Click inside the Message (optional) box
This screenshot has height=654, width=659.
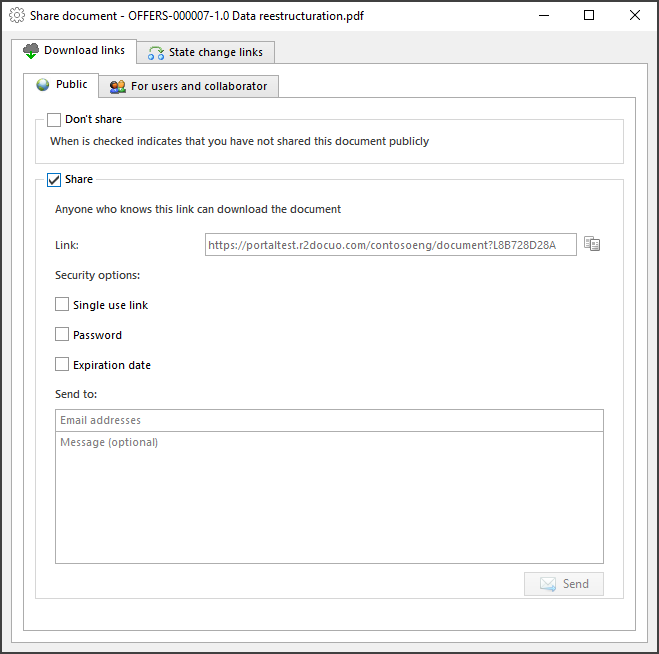point(329,497)
